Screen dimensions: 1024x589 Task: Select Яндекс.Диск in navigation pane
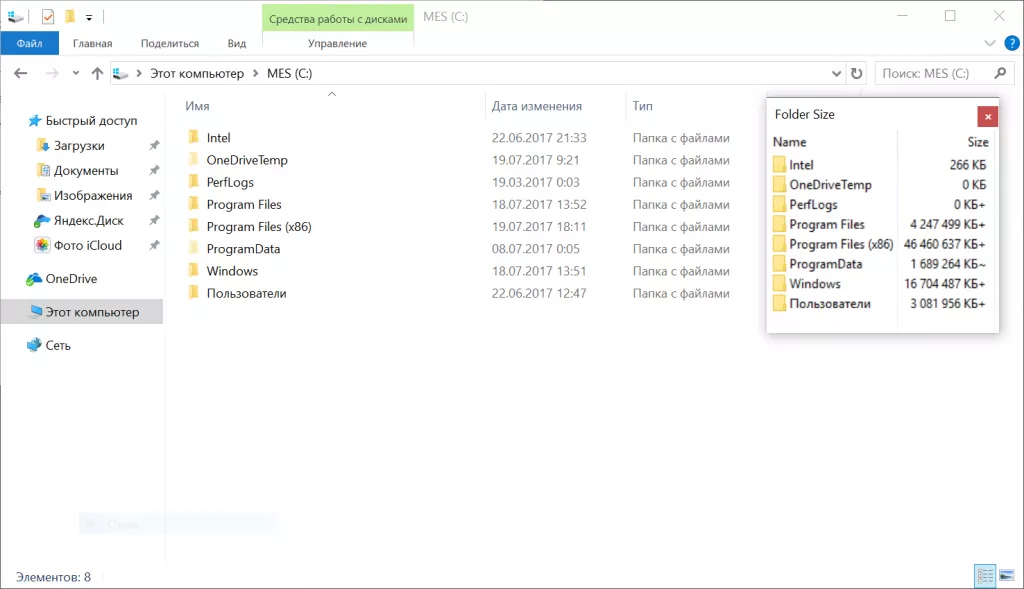click(88, 220)
